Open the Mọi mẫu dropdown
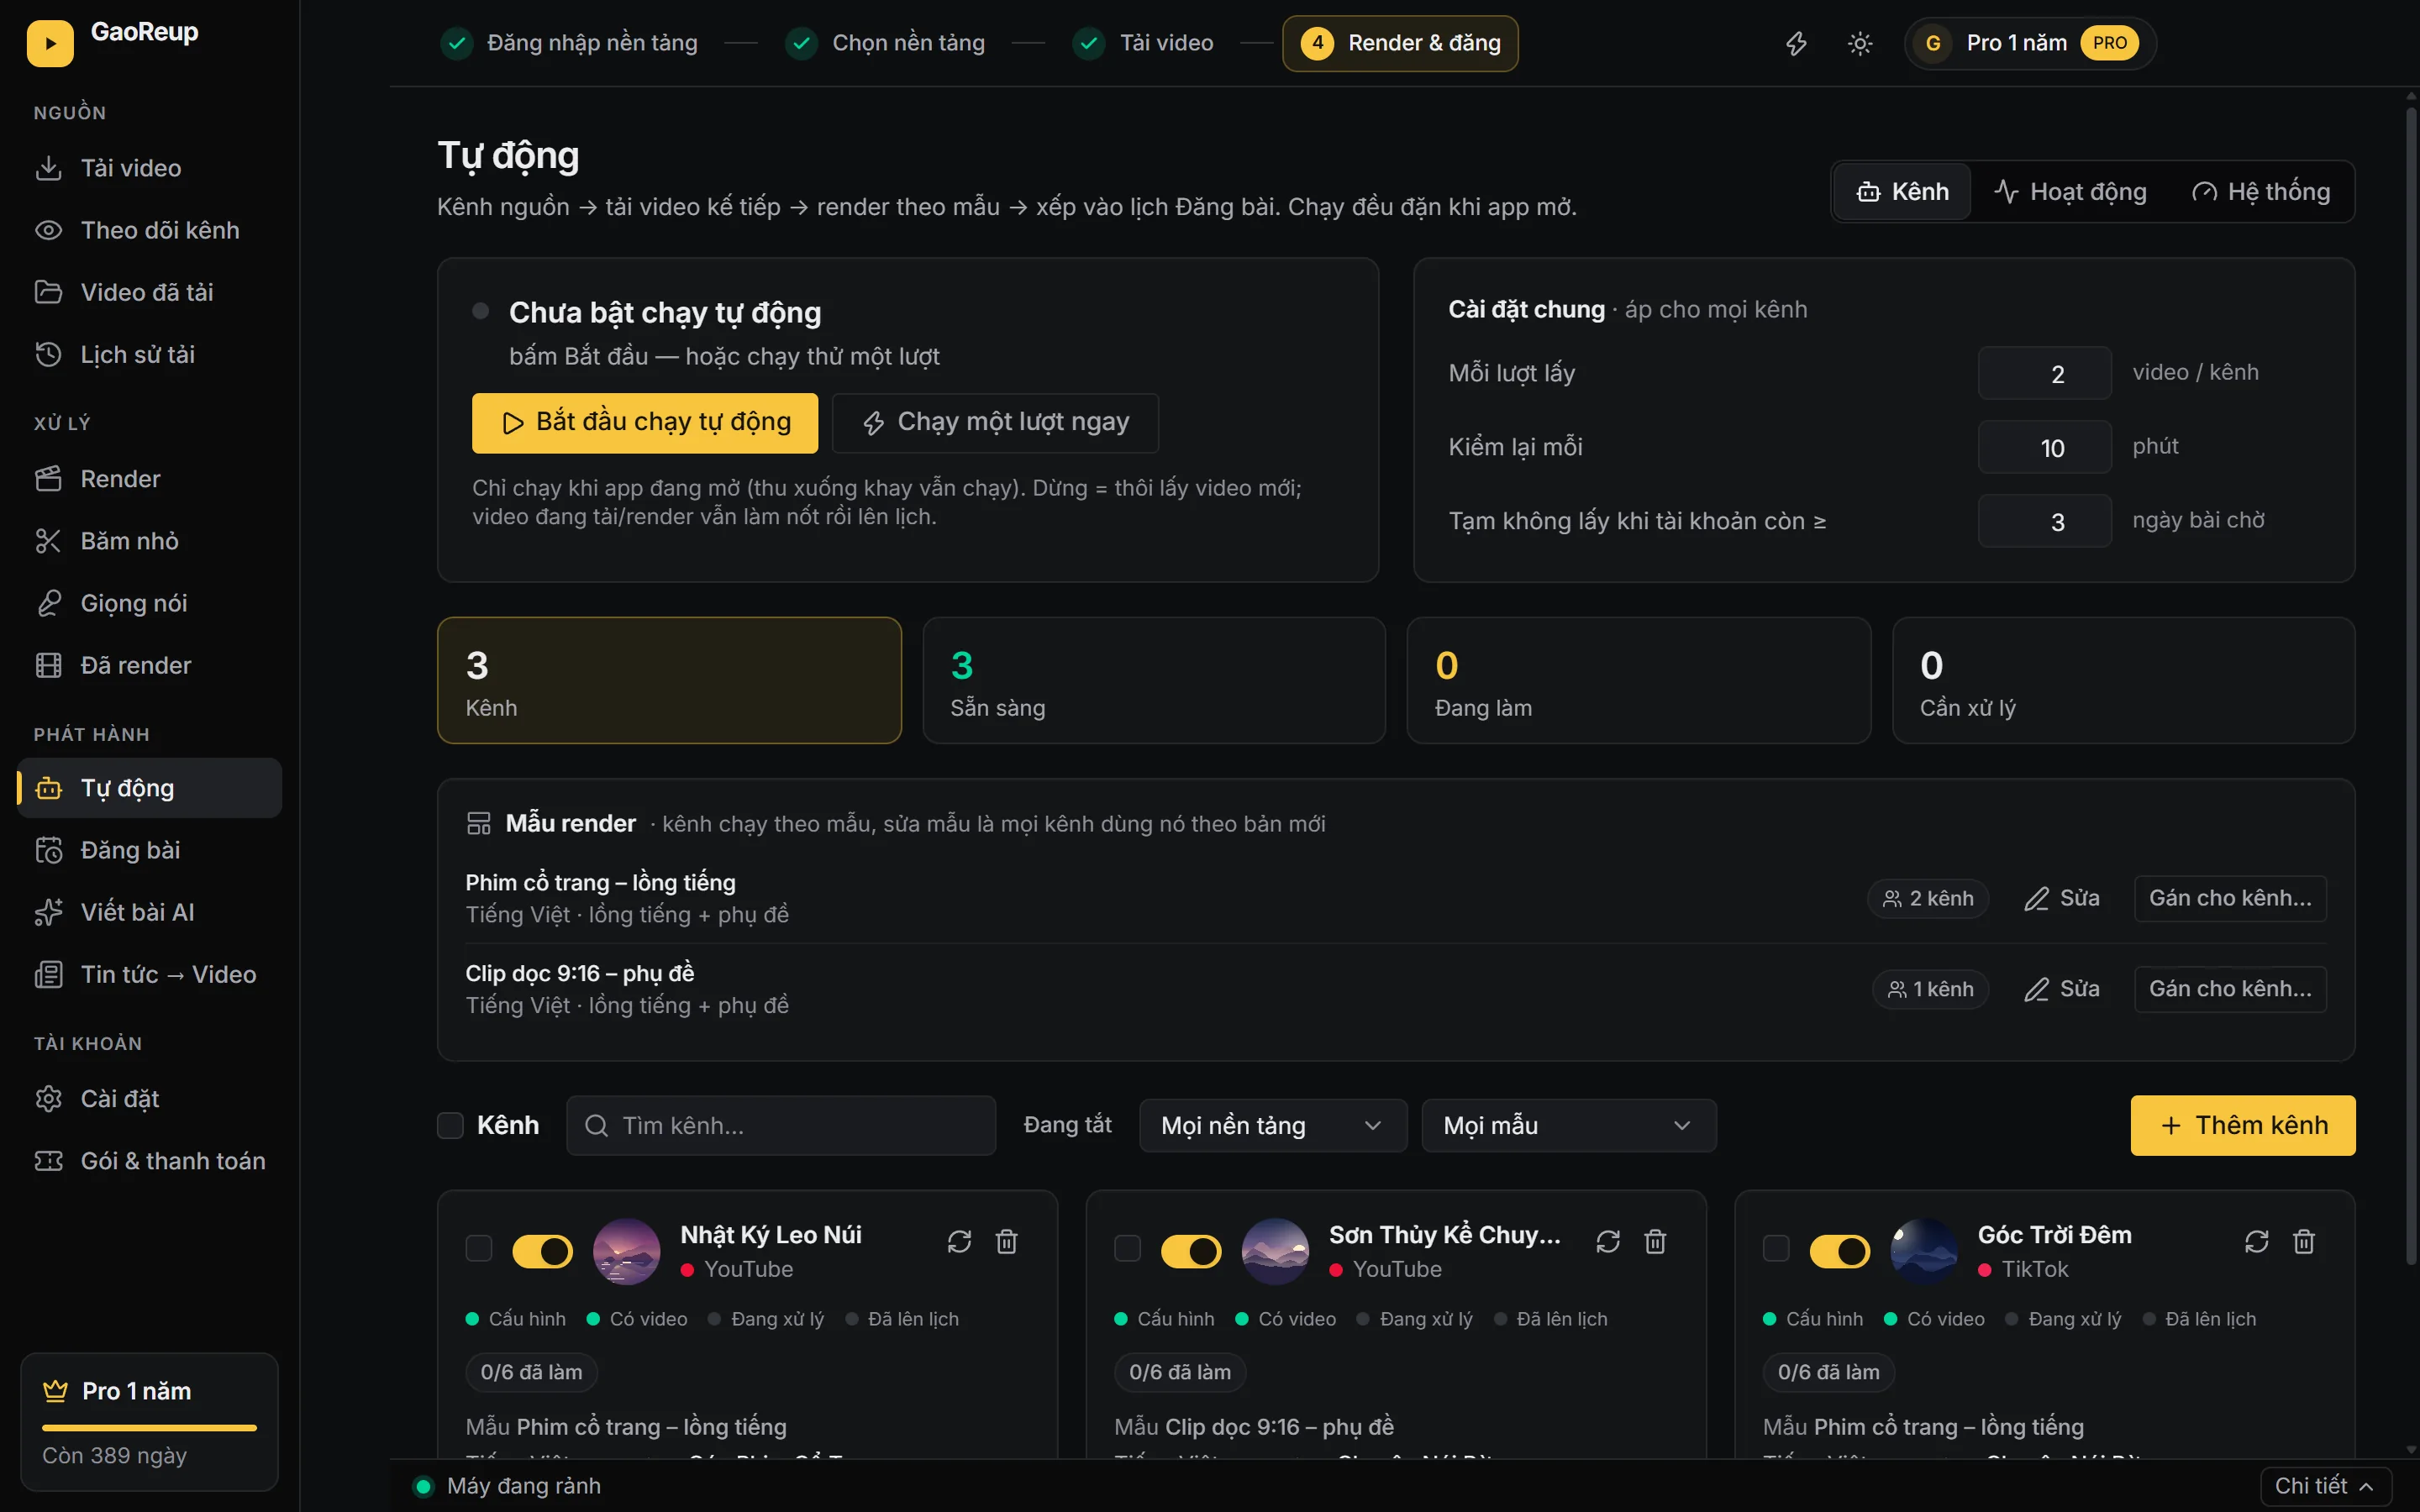This screenshot has width=2420, height=1512. coord(1569,1126)
